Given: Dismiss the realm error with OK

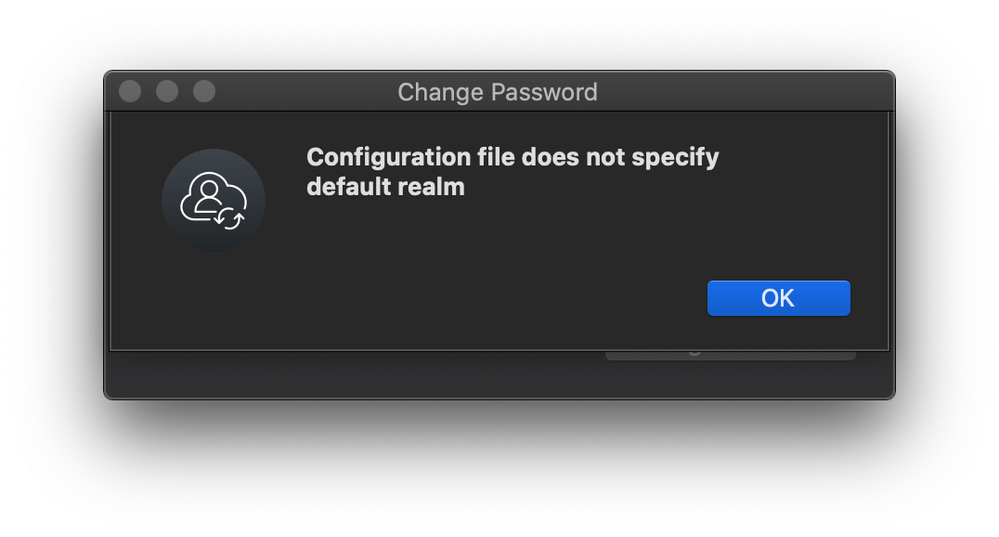Looking at the screenshot, I should click(779, 298).
